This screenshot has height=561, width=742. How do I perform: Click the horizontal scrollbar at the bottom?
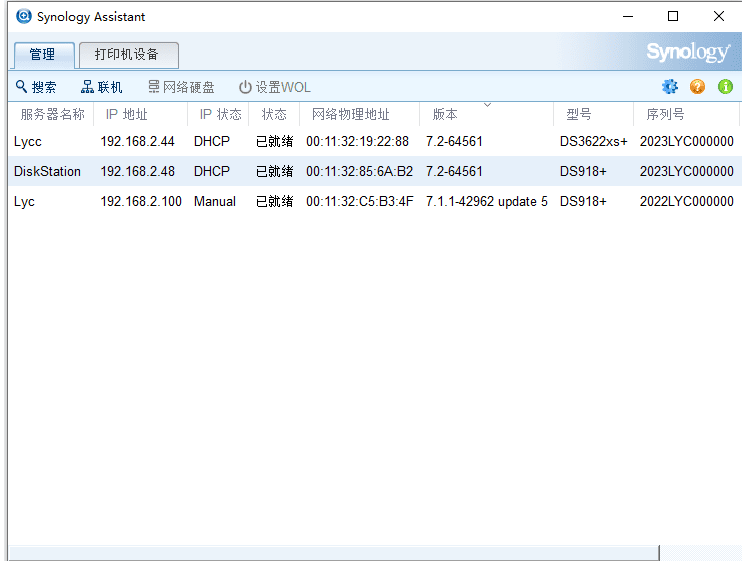[340, 552]
